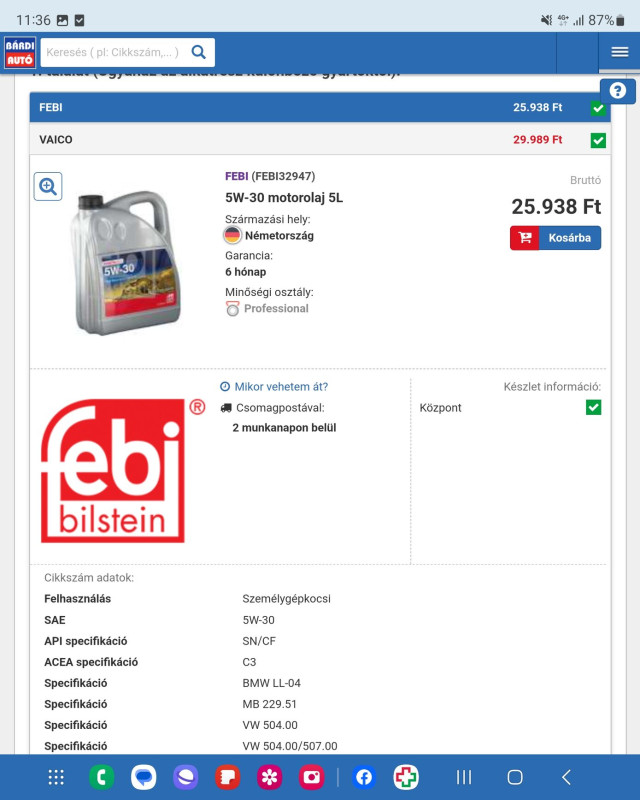Tap the home navigation button
640x800 pixels.
coord(515,778)
